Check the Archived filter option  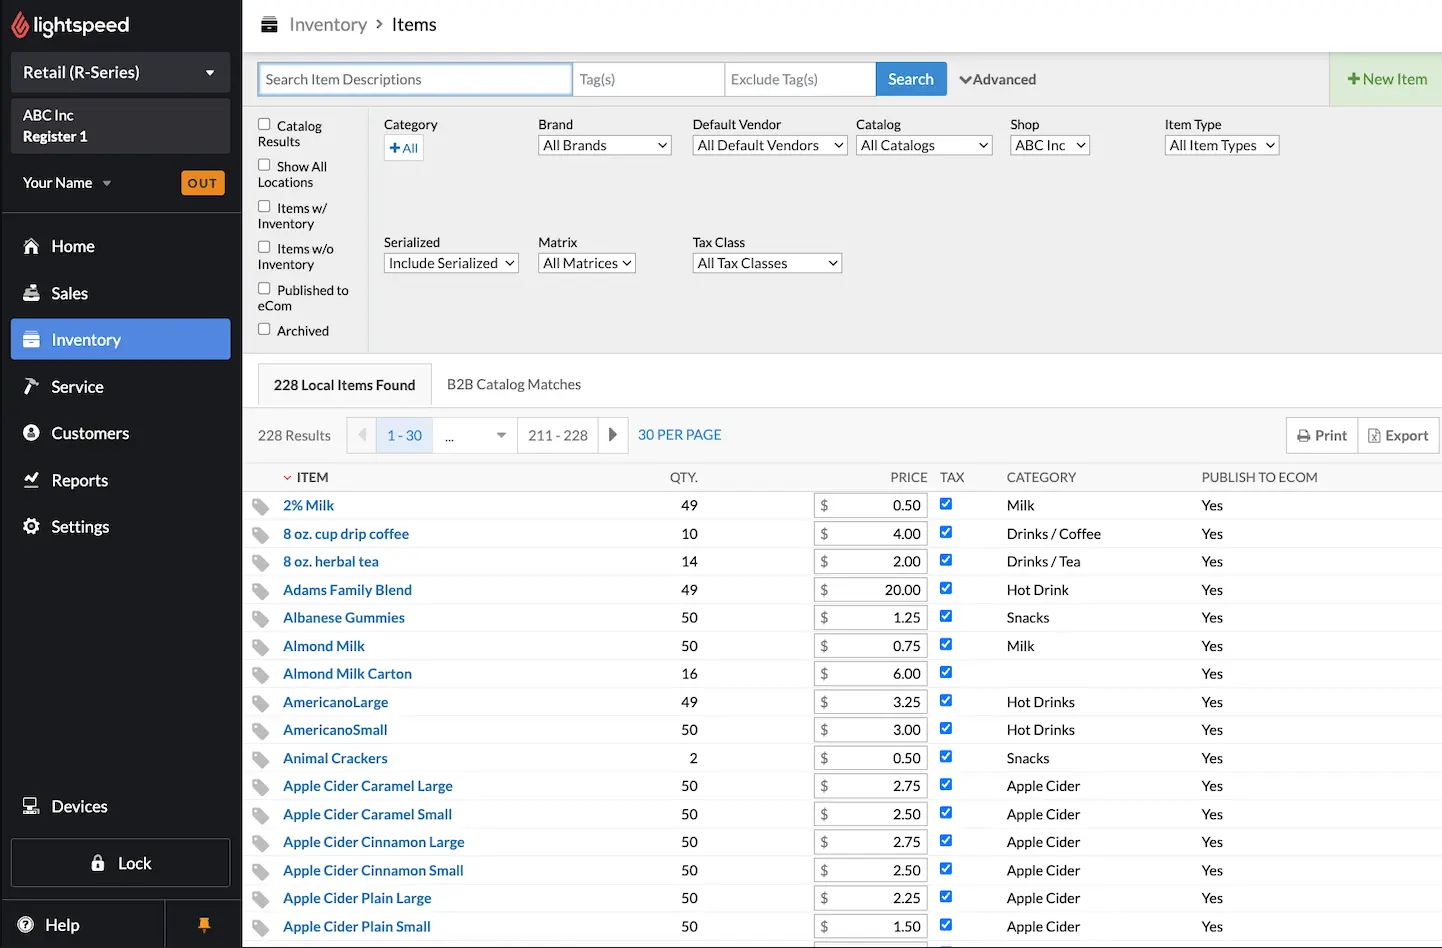point(265,330)
